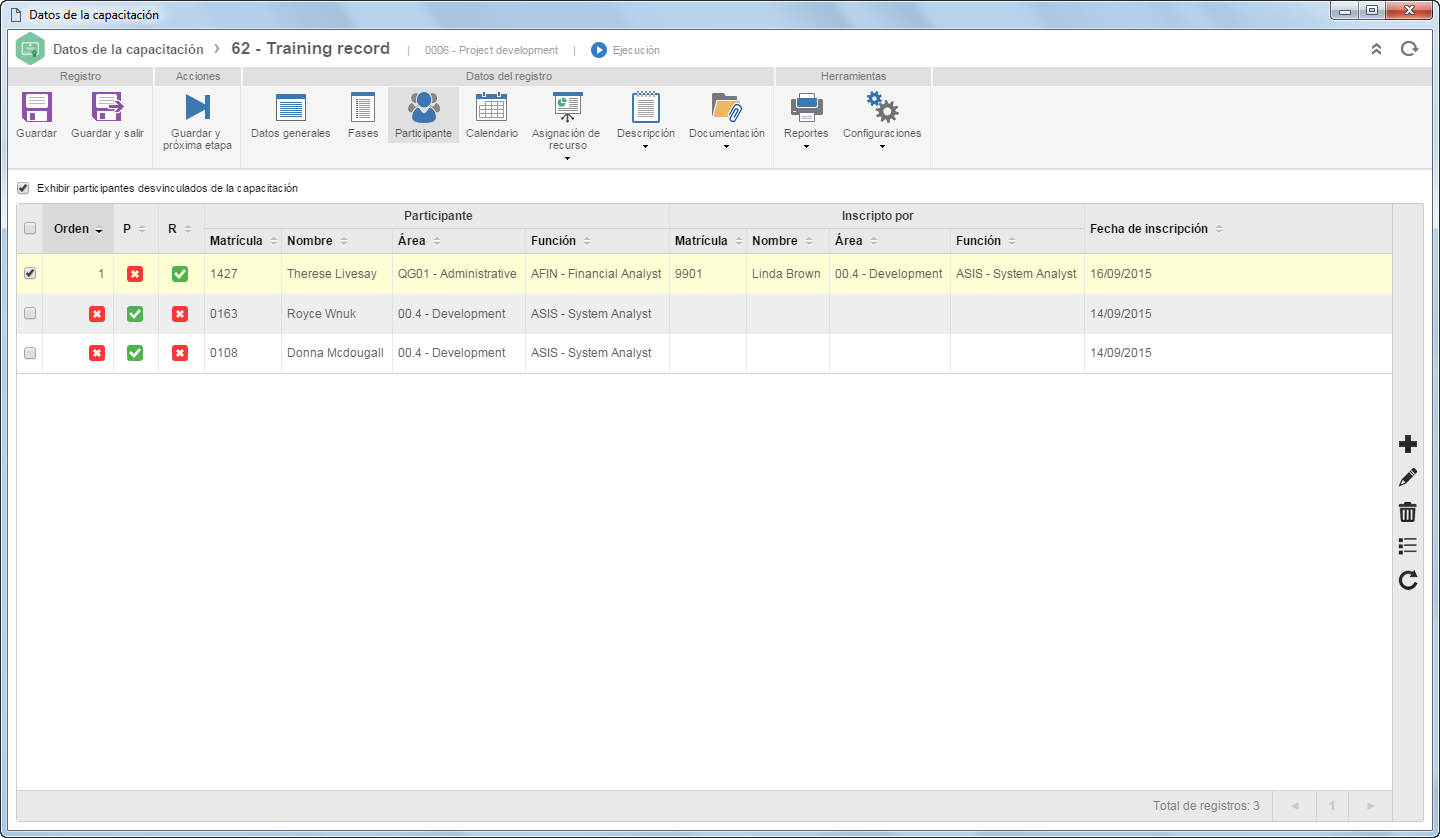The image size is (1440, 838).
Task: Go to the next page arrow
Action: click(1370, 806)
